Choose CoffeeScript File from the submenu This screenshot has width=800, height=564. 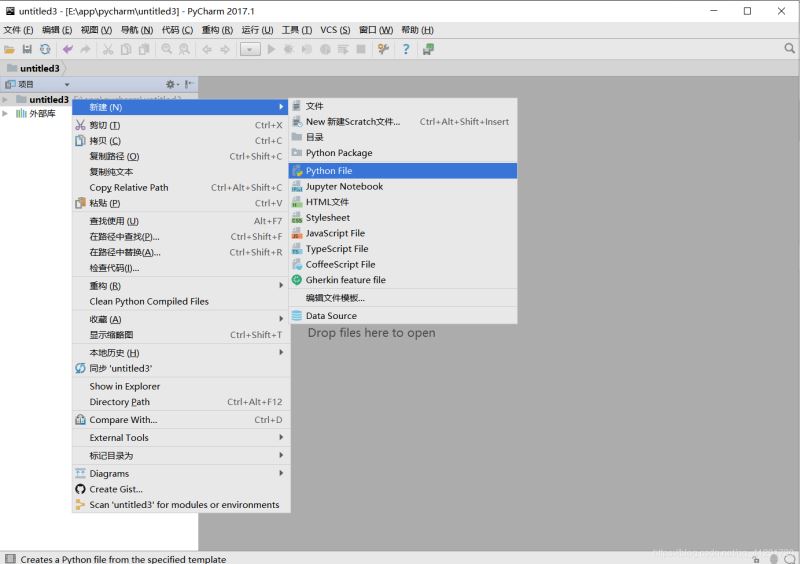[403, 264]
